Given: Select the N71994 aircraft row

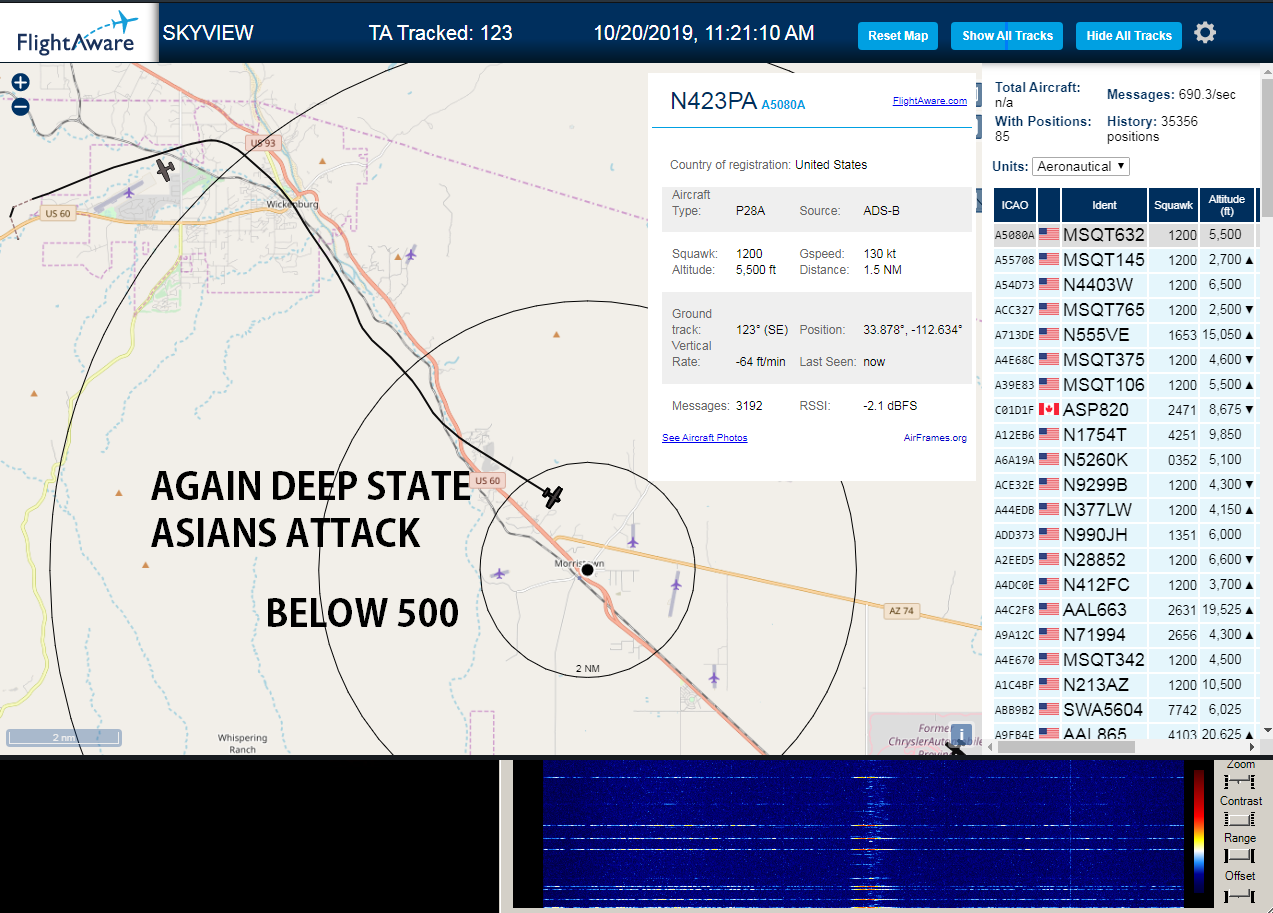Looking at the screenshot, I should [1125, 635].
